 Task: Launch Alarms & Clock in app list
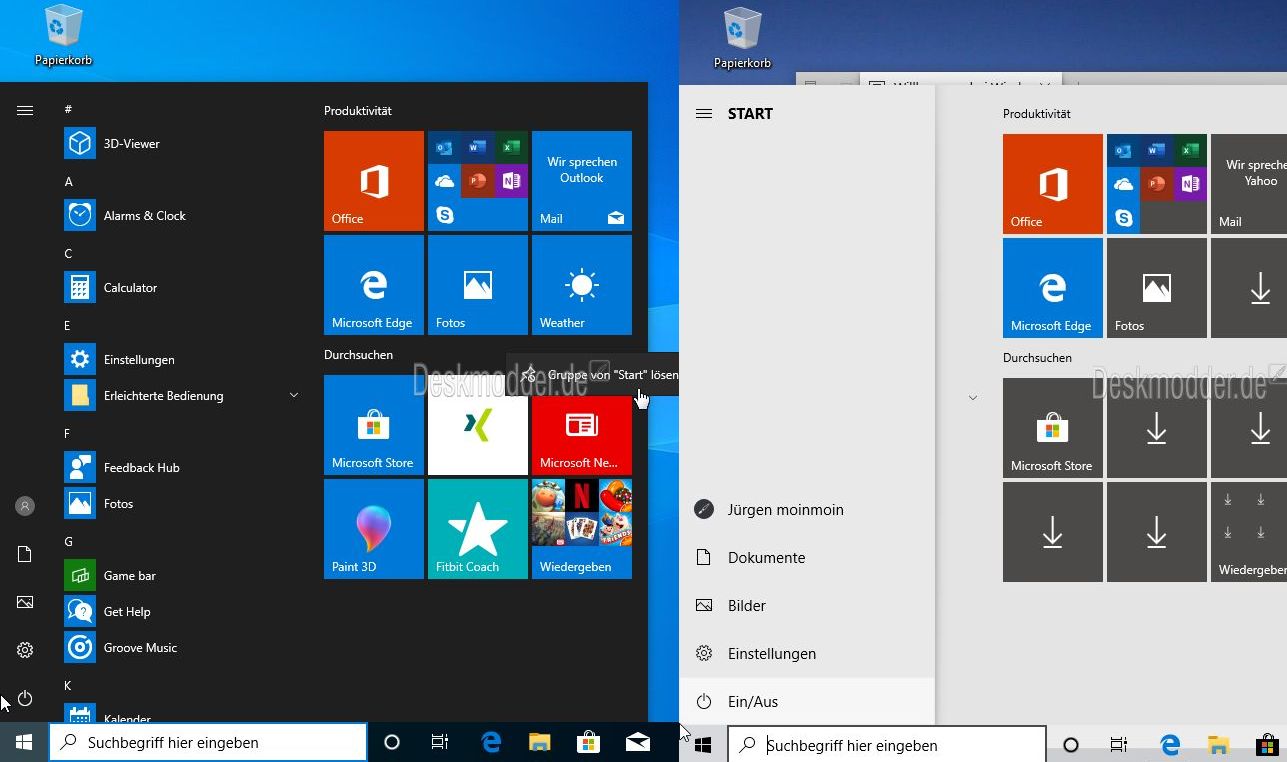pyautogui.click(x=180, y=215)
